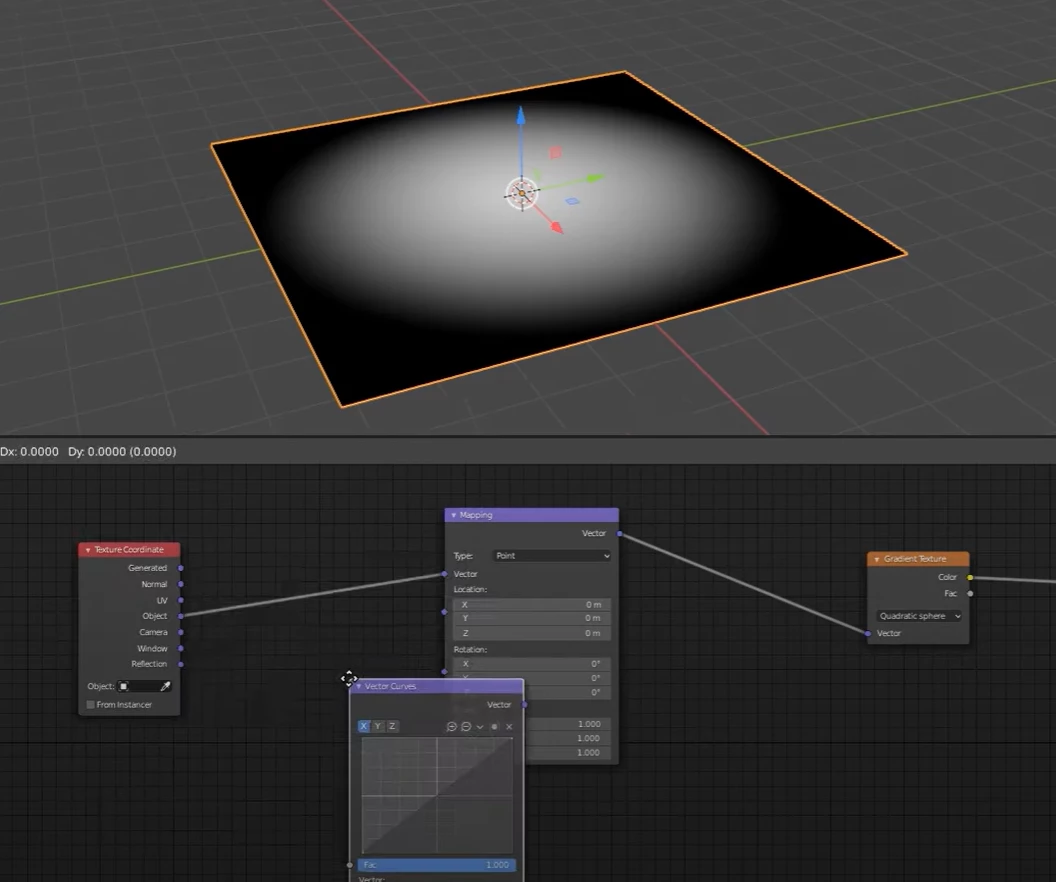This screenshot has width=1056, height=882.
Task: Click the Mapping node Vector output socket
Action: click(619, 534)
